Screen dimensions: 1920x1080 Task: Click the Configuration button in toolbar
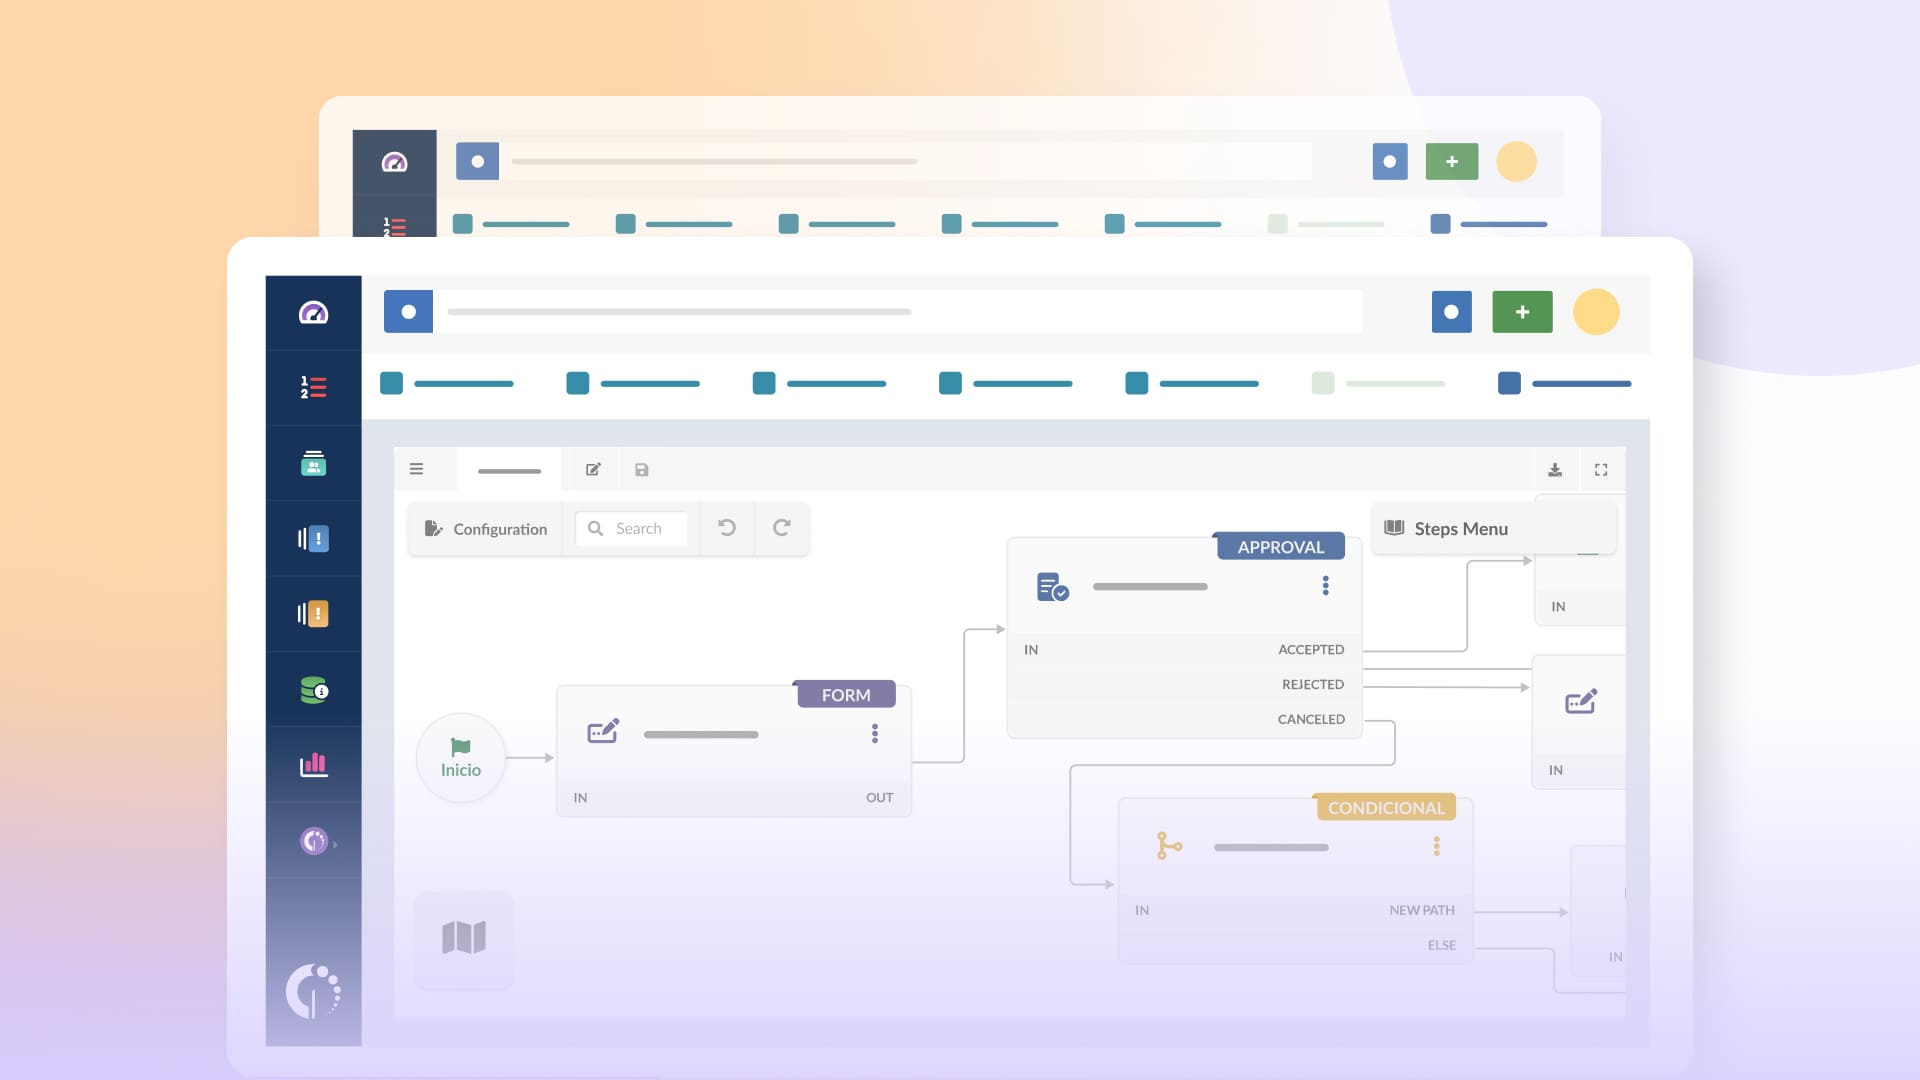pyautogui.click(x=485, y=527)
